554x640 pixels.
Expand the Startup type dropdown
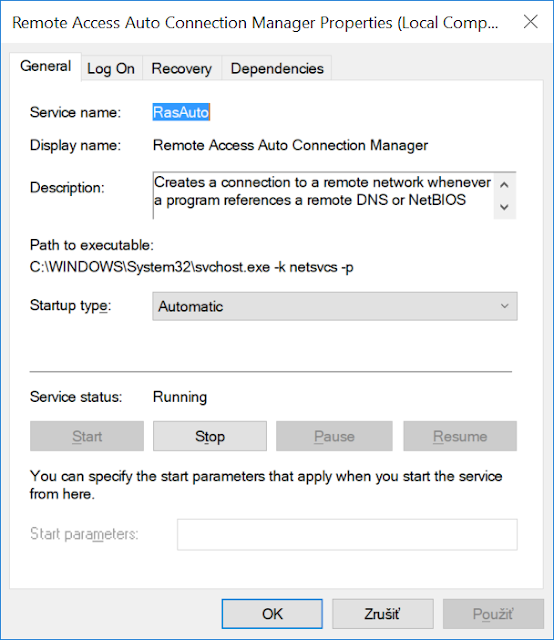coord(335,306)
